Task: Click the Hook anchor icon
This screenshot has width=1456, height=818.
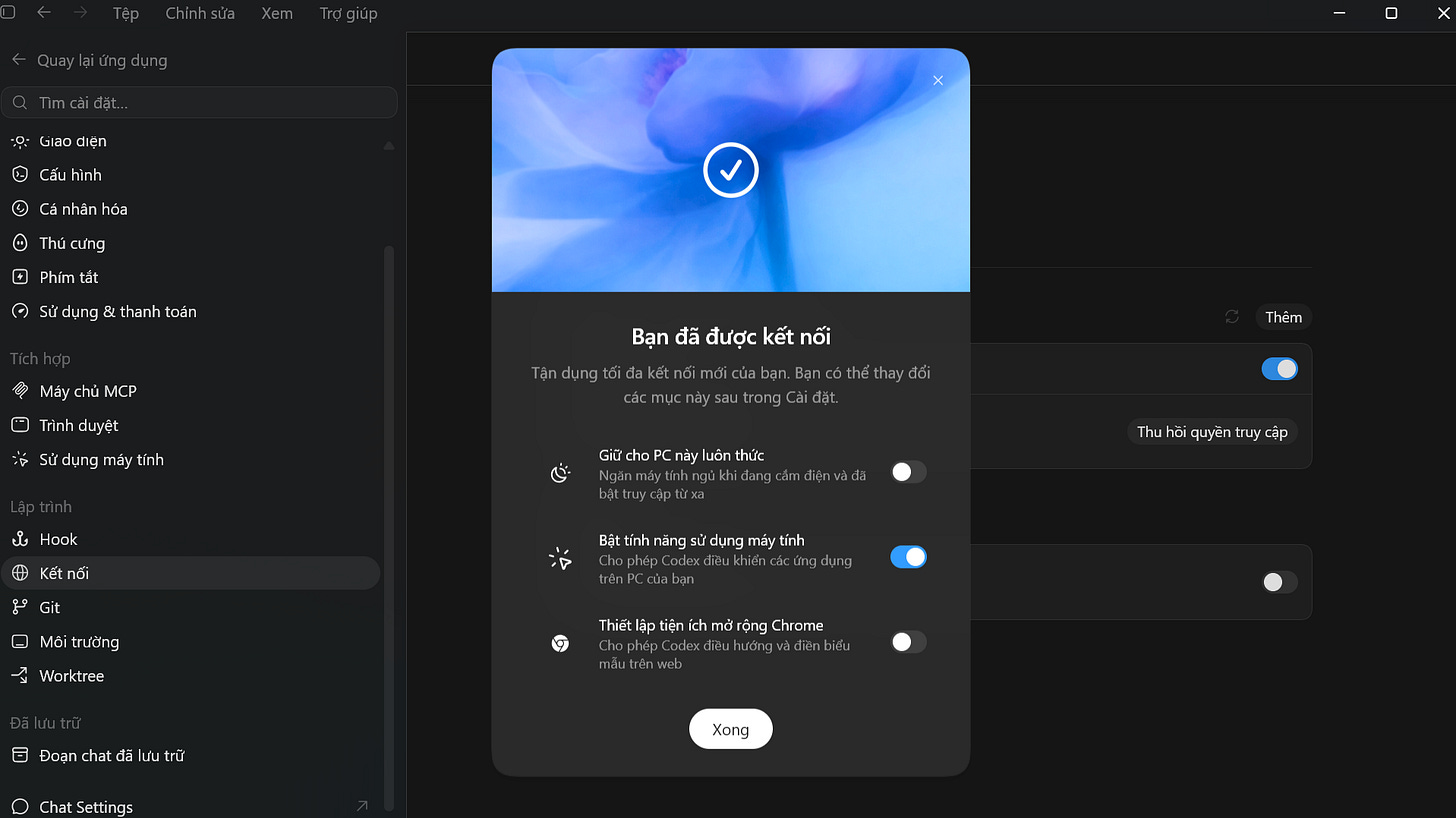Action: point(20,539)
